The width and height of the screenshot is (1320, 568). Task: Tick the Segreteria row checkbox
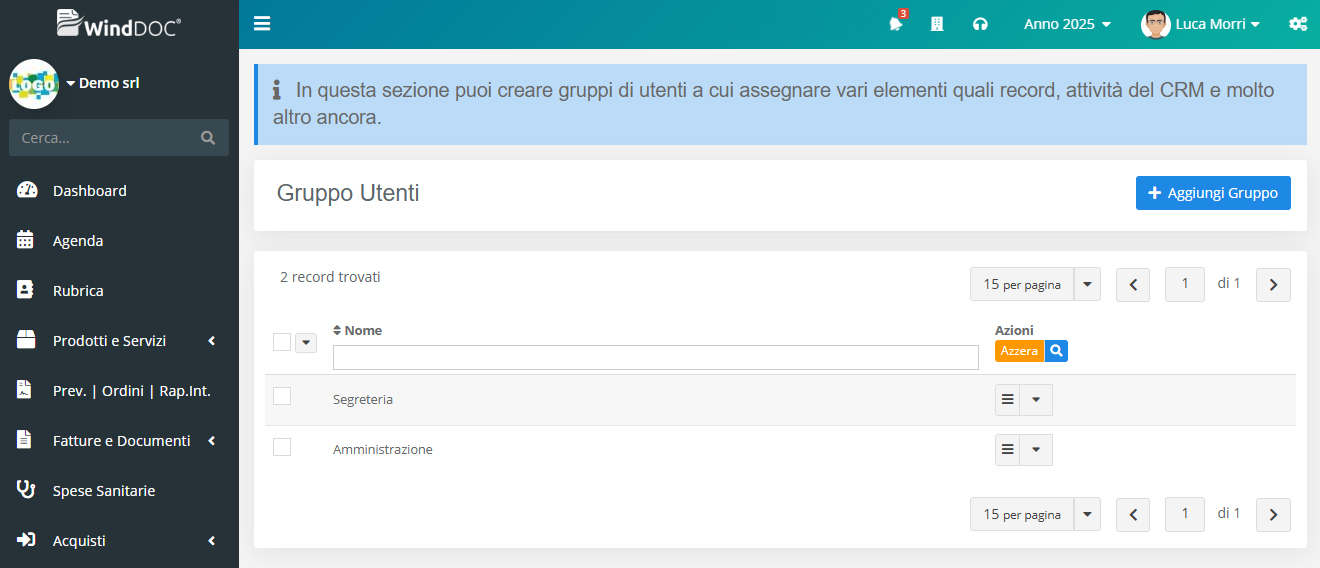click(282, 397)
